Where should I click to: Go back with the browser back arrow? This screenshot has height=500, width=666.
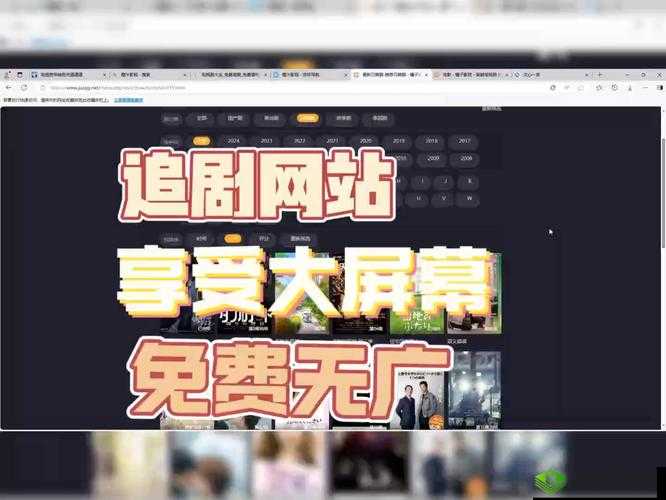(x=9, y=88)
